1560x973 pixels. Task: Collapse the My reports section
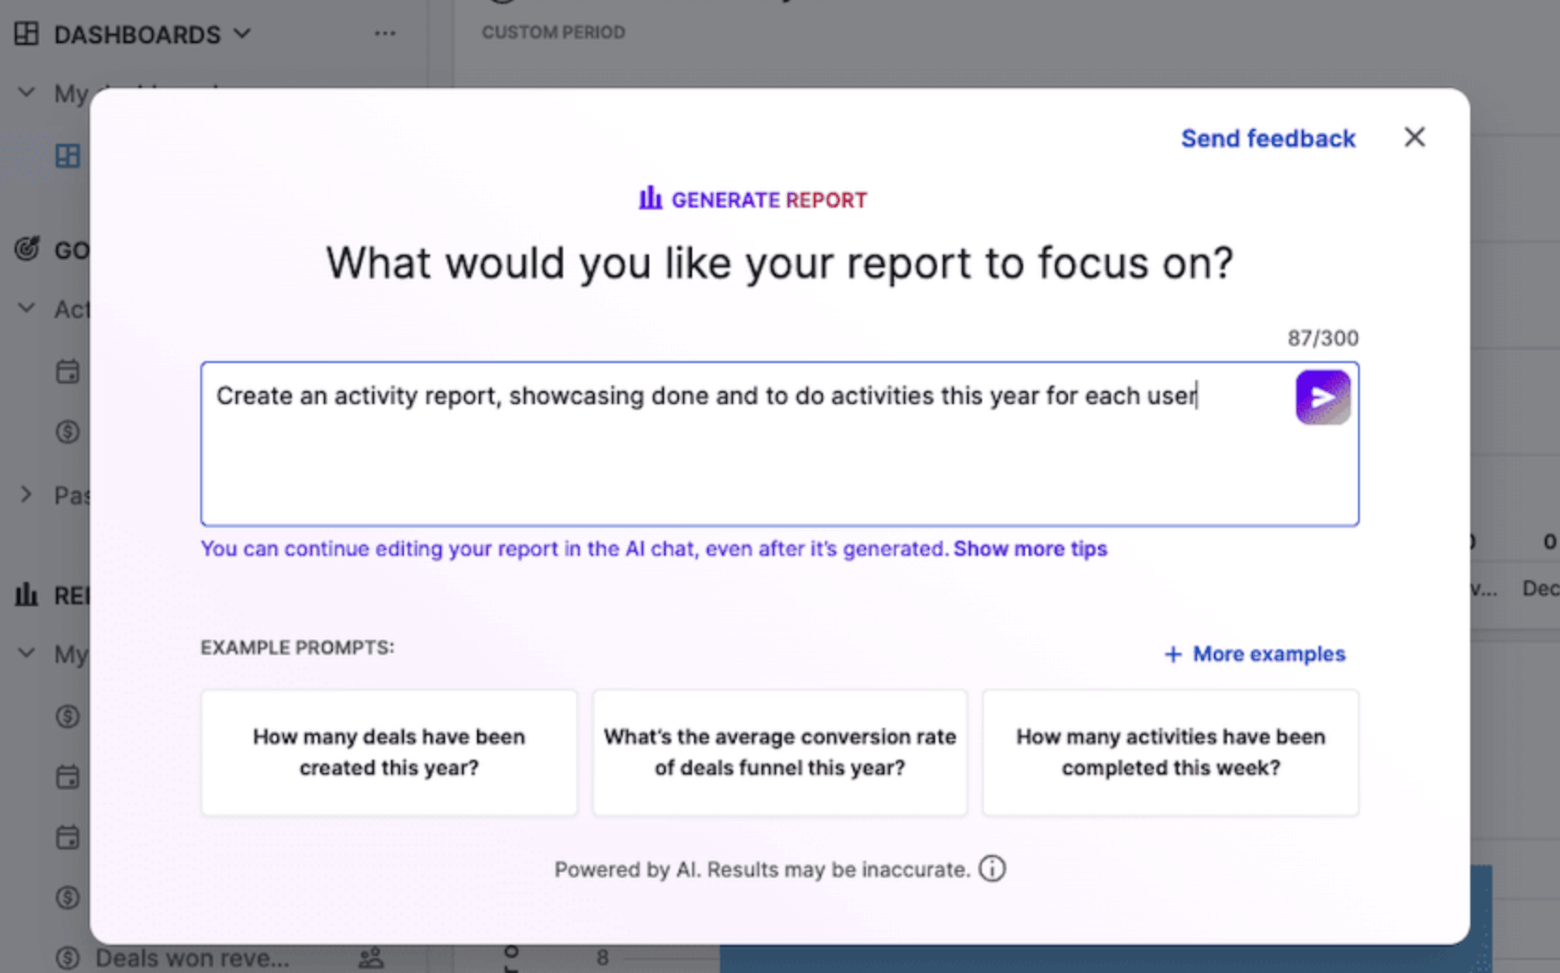[x=25, y=653]
